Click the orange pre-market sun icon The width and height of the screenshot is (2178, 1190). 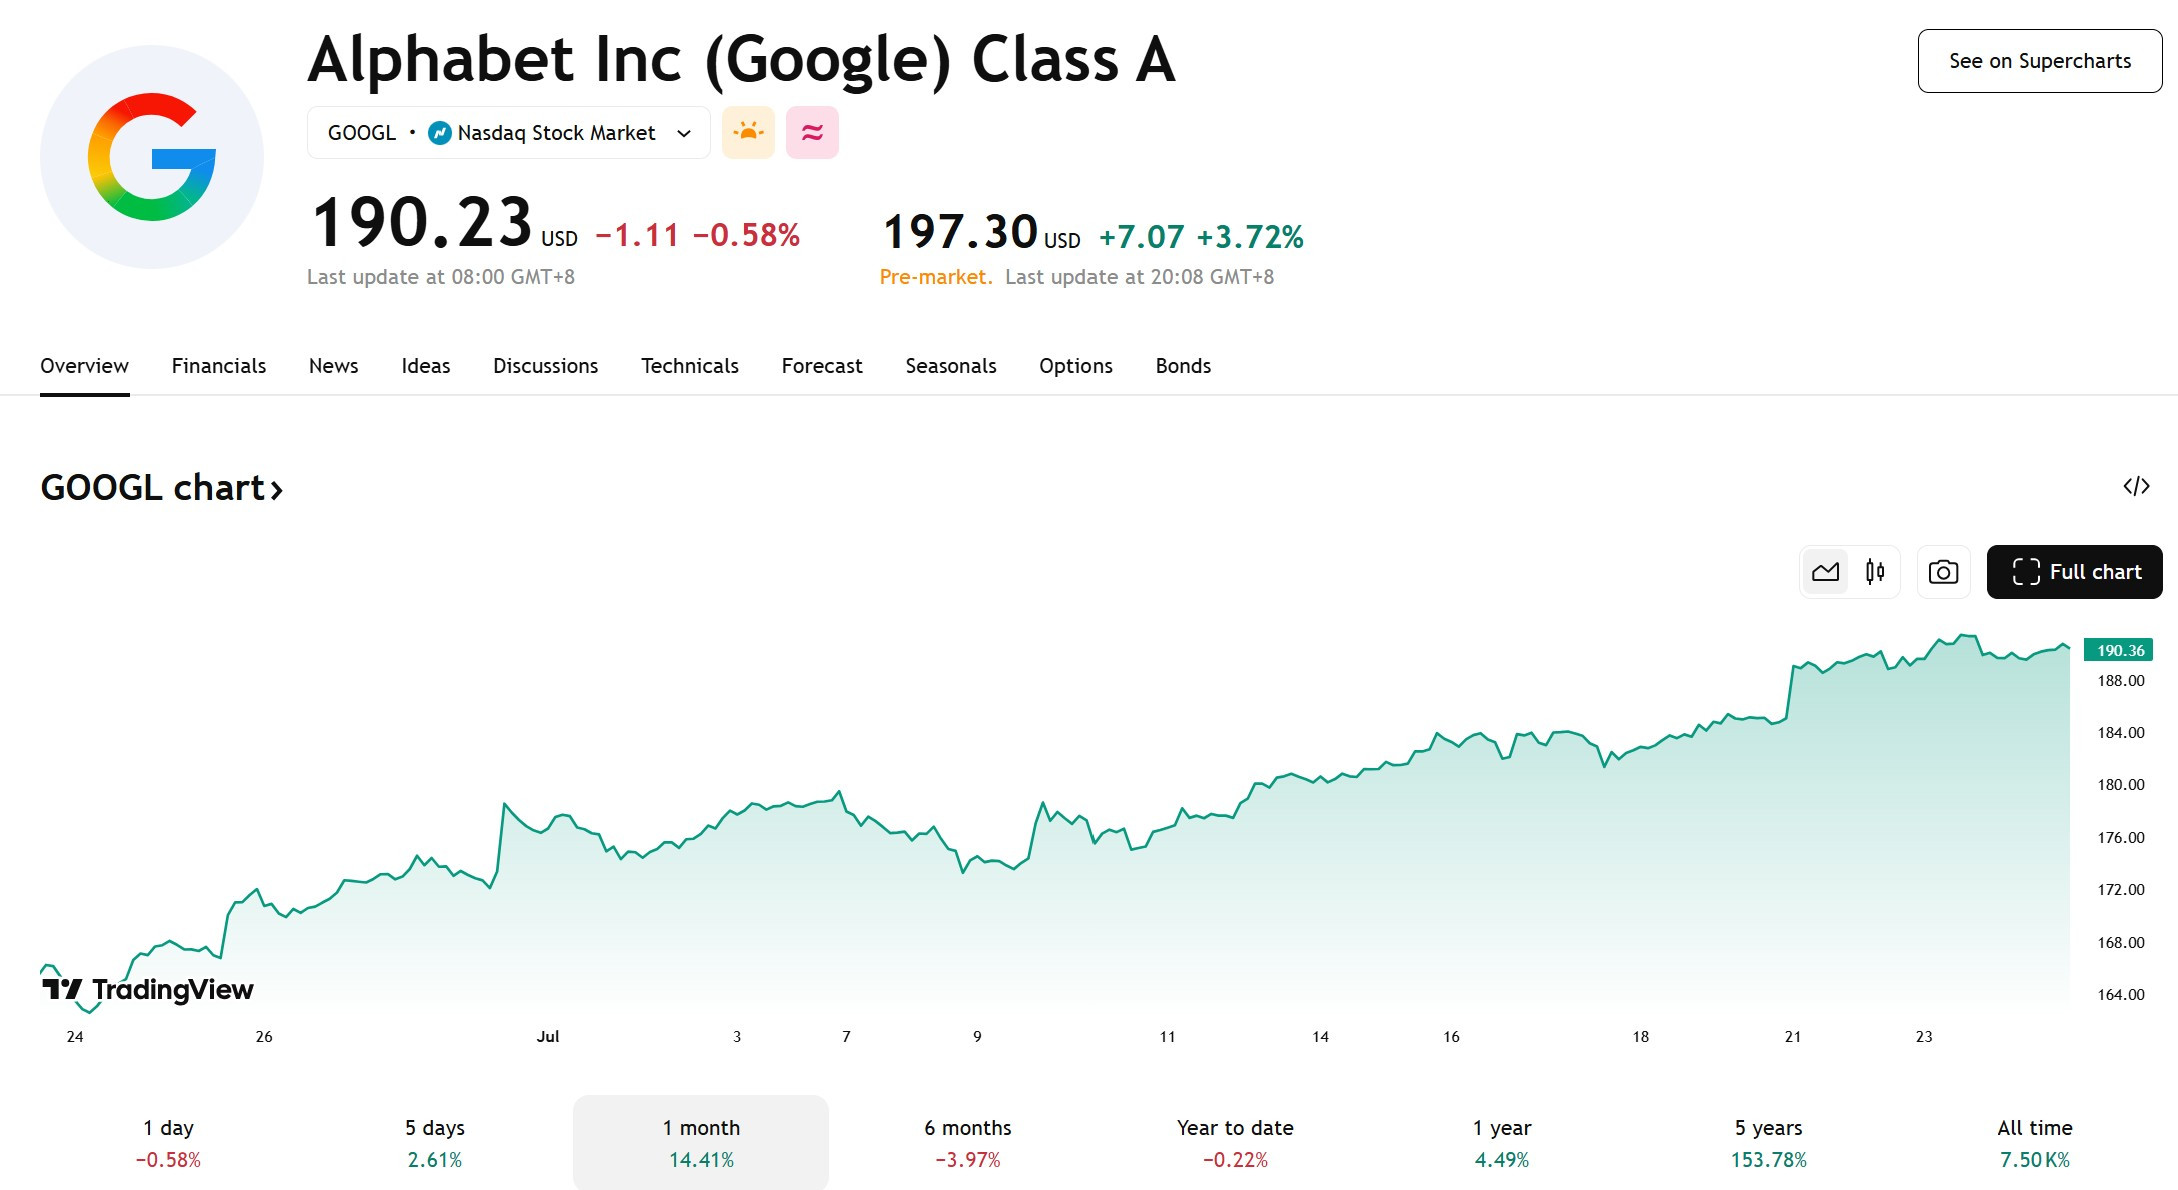(x=748, y=132)
